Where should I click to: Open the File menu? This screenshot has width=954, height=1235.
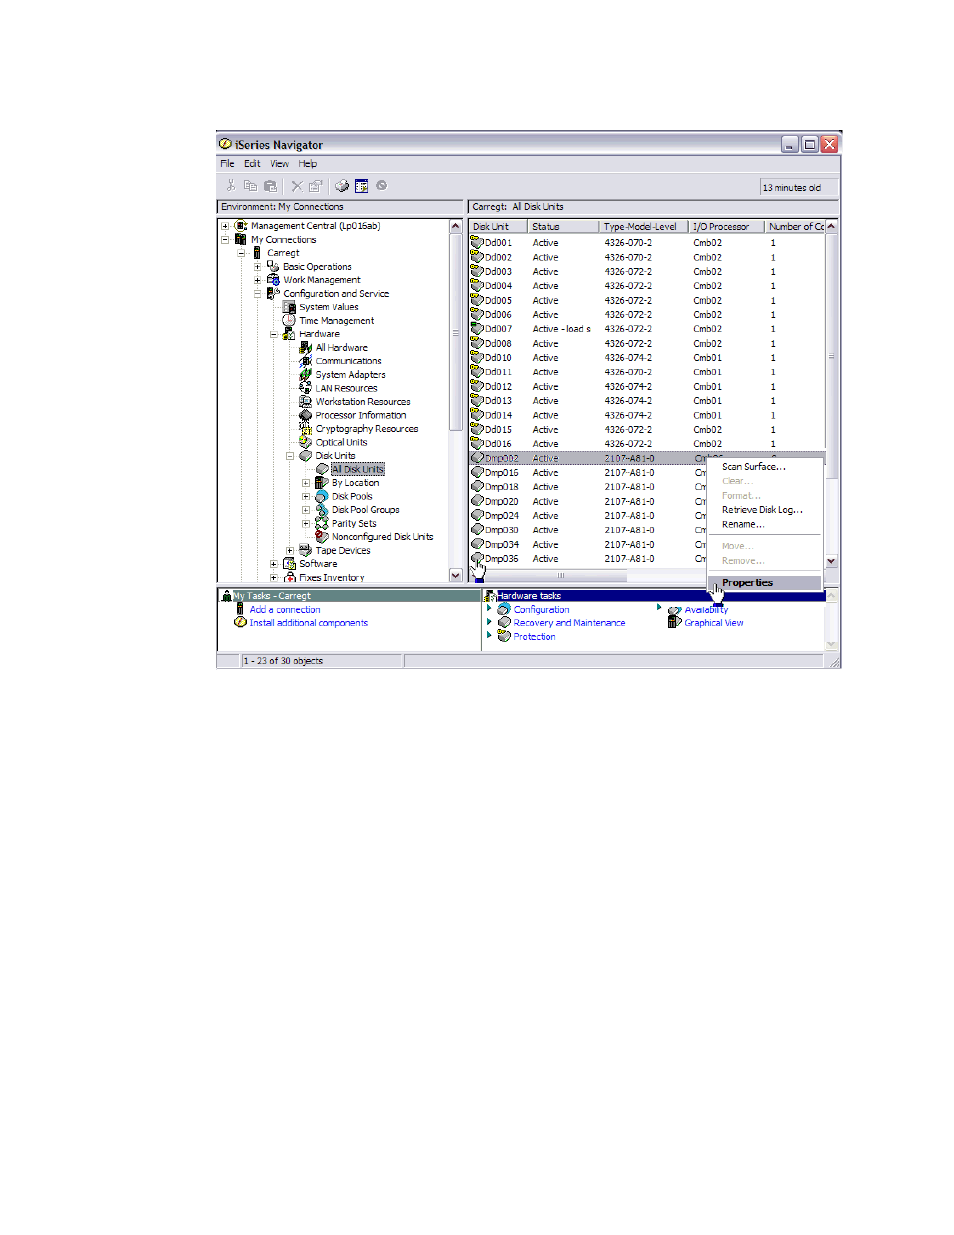pyautogui.click(x=227, y=164)
